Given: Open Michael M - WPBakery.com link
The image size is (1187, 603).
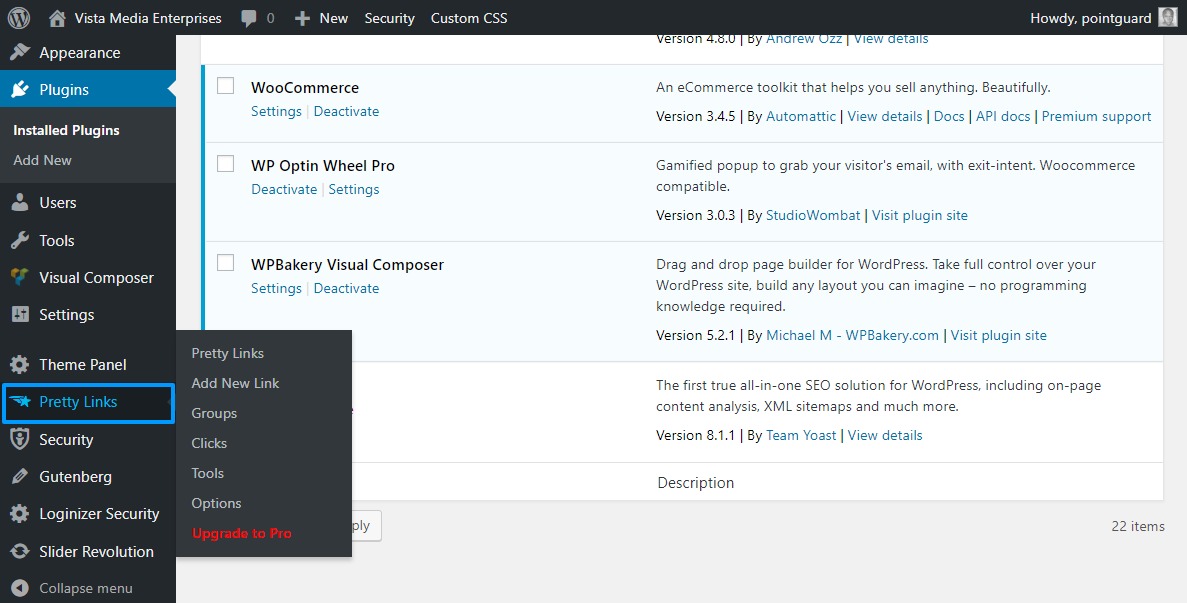Looking at the screenshot, I should [852, 335].
